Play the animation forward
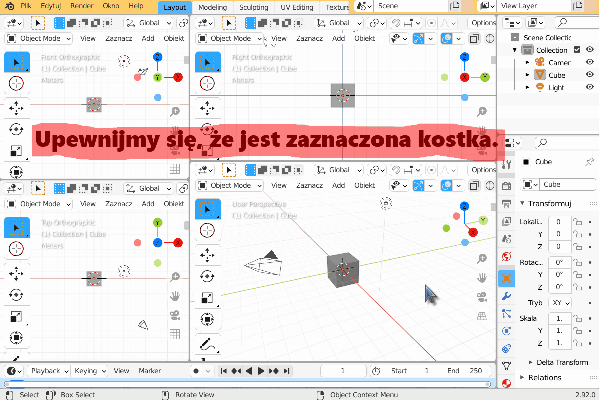 (x=261, y=371)
